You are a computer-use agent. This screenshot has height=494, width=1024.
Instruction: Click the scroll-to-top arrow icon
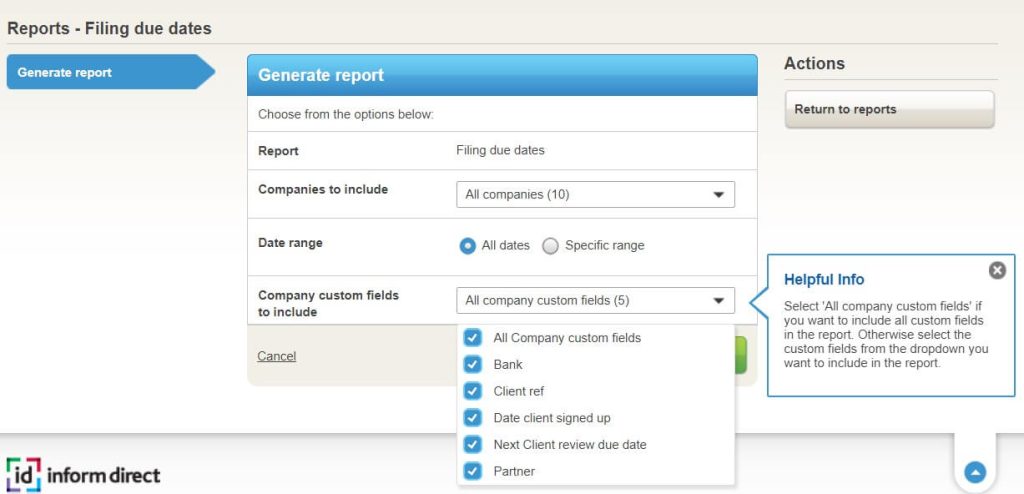click(x=975, y=472)
